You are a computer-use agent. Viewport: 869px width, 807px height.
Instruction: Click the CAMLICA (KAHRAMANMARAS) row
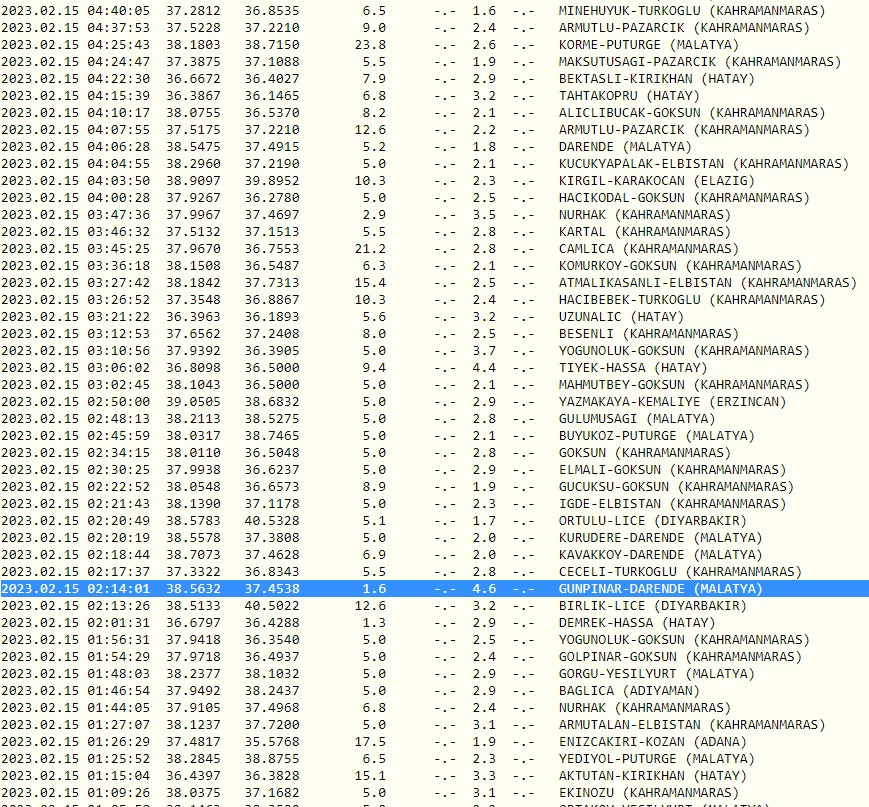coord(434,249)
